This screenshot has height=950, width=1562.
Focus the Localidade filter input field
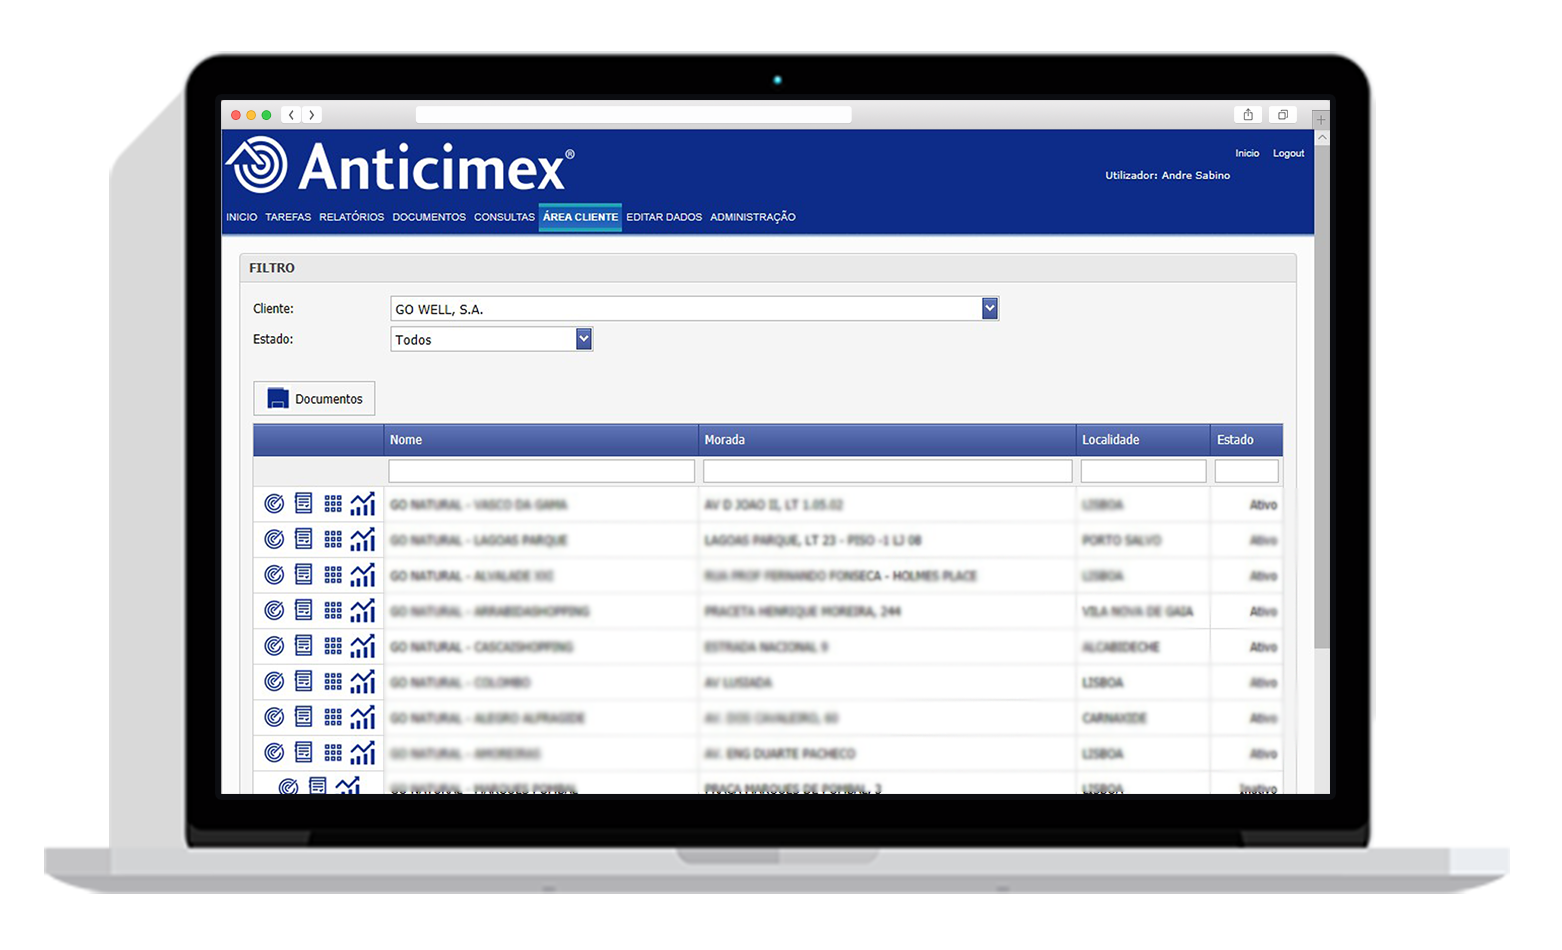[x=1143, y=471]
